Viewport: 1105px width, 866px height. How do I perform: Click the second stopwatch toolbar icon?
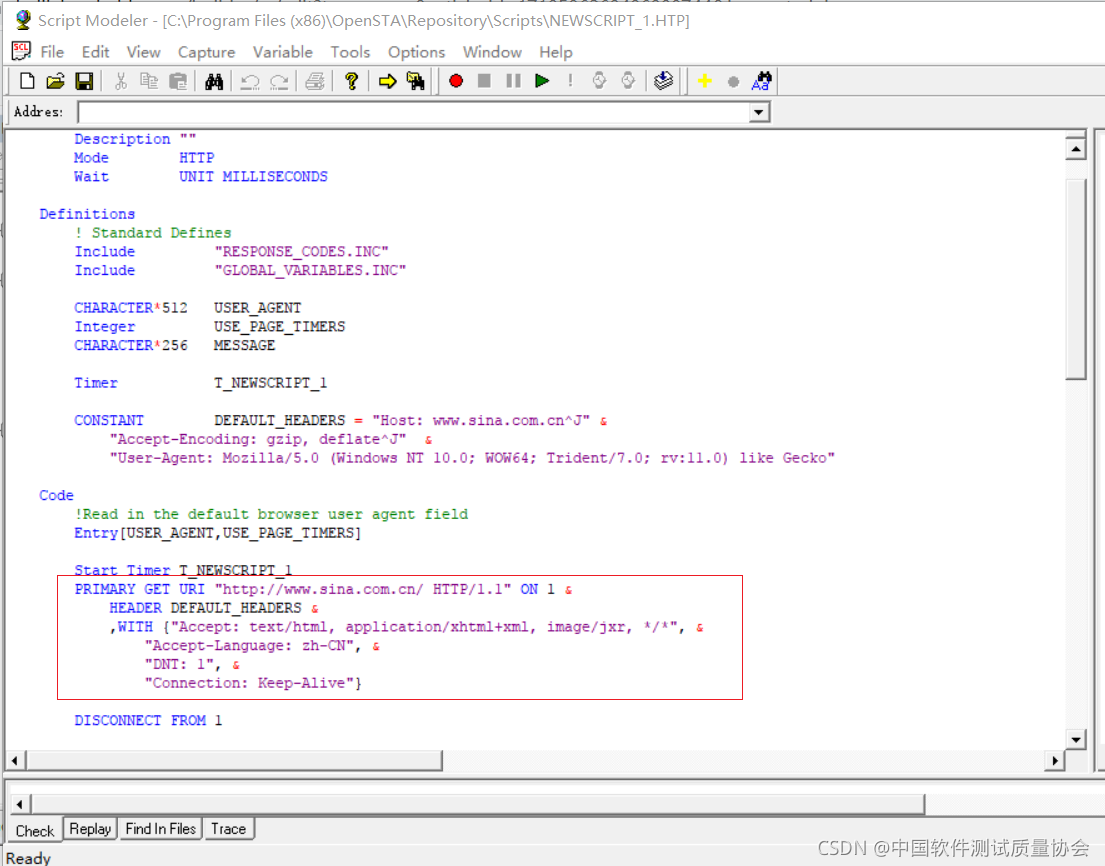point(628,81)
